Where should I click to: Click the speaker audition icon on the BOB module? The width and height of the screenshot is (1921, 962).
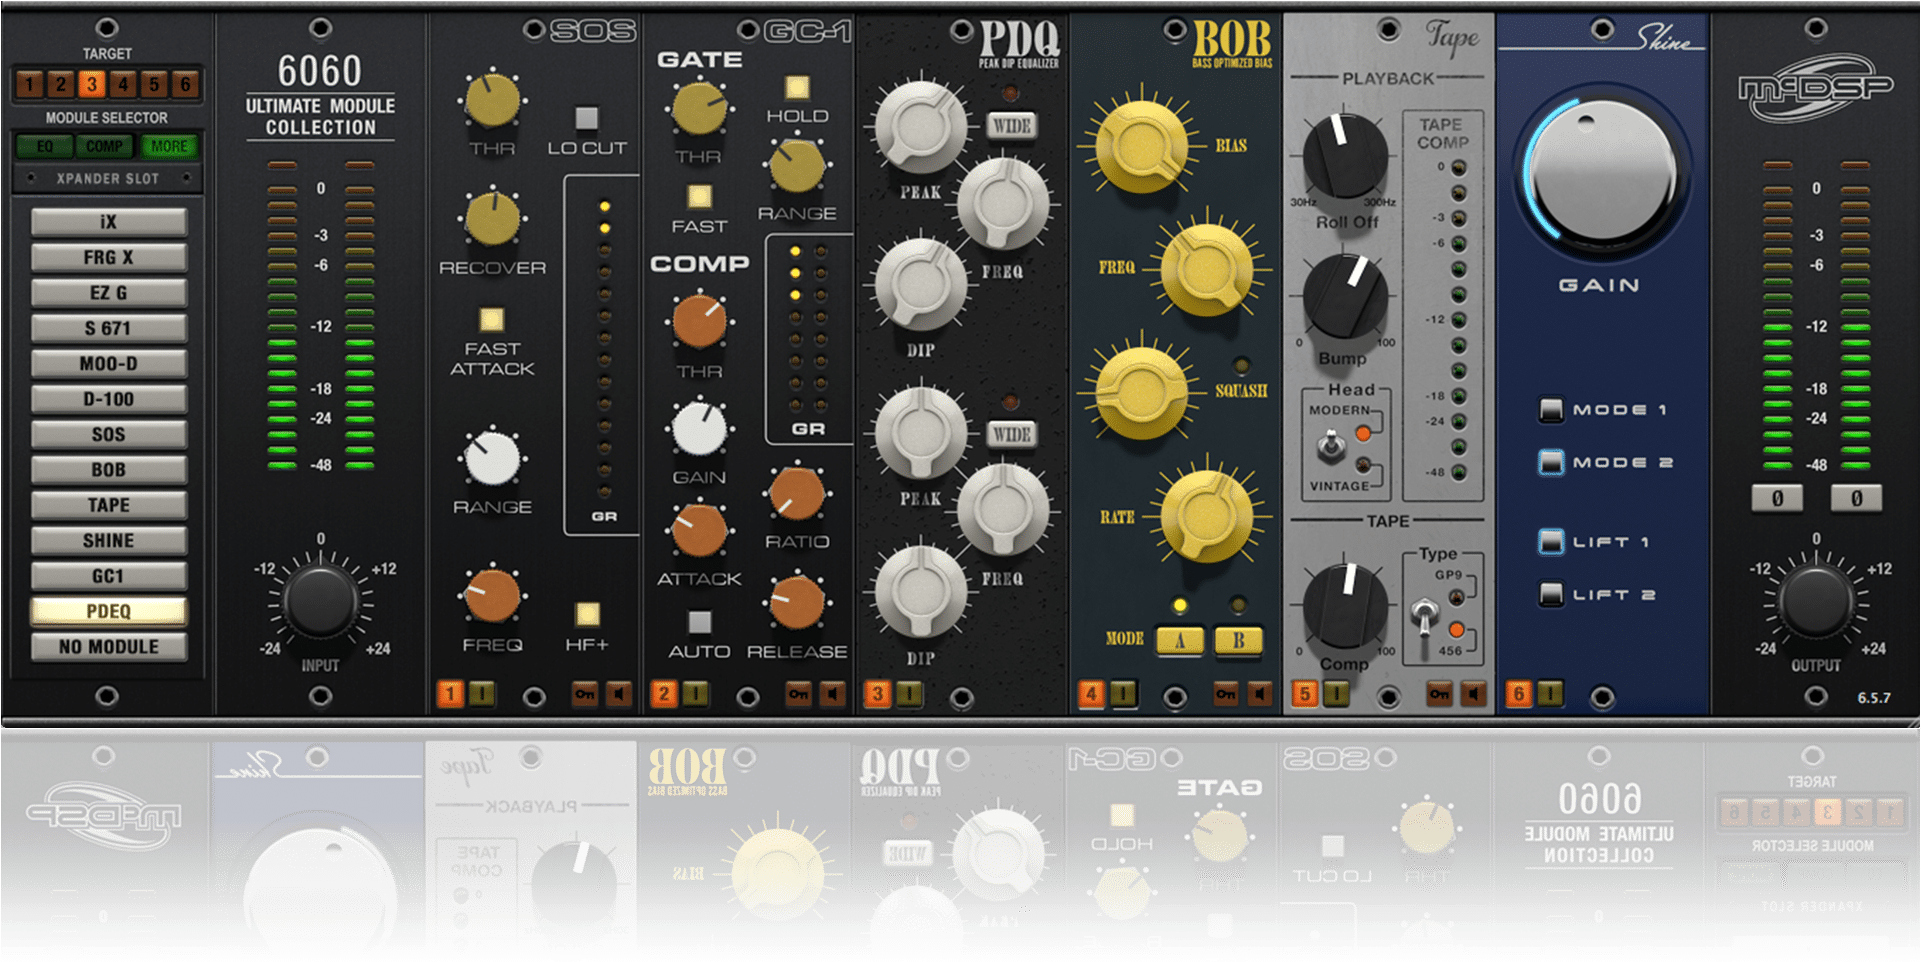pyautogui.click(x=1259, y=694)
